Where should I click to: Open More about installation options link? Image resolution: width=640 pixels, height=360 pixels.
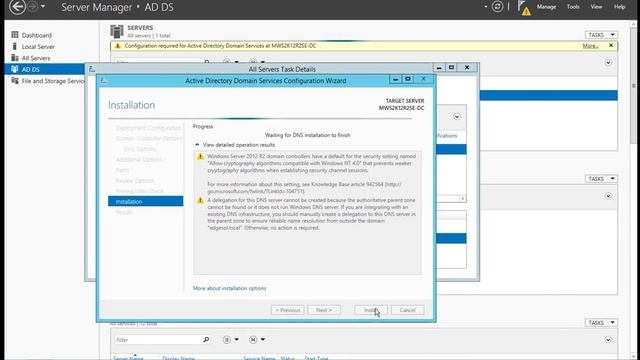pyautogui.click(x=229, y=288)
